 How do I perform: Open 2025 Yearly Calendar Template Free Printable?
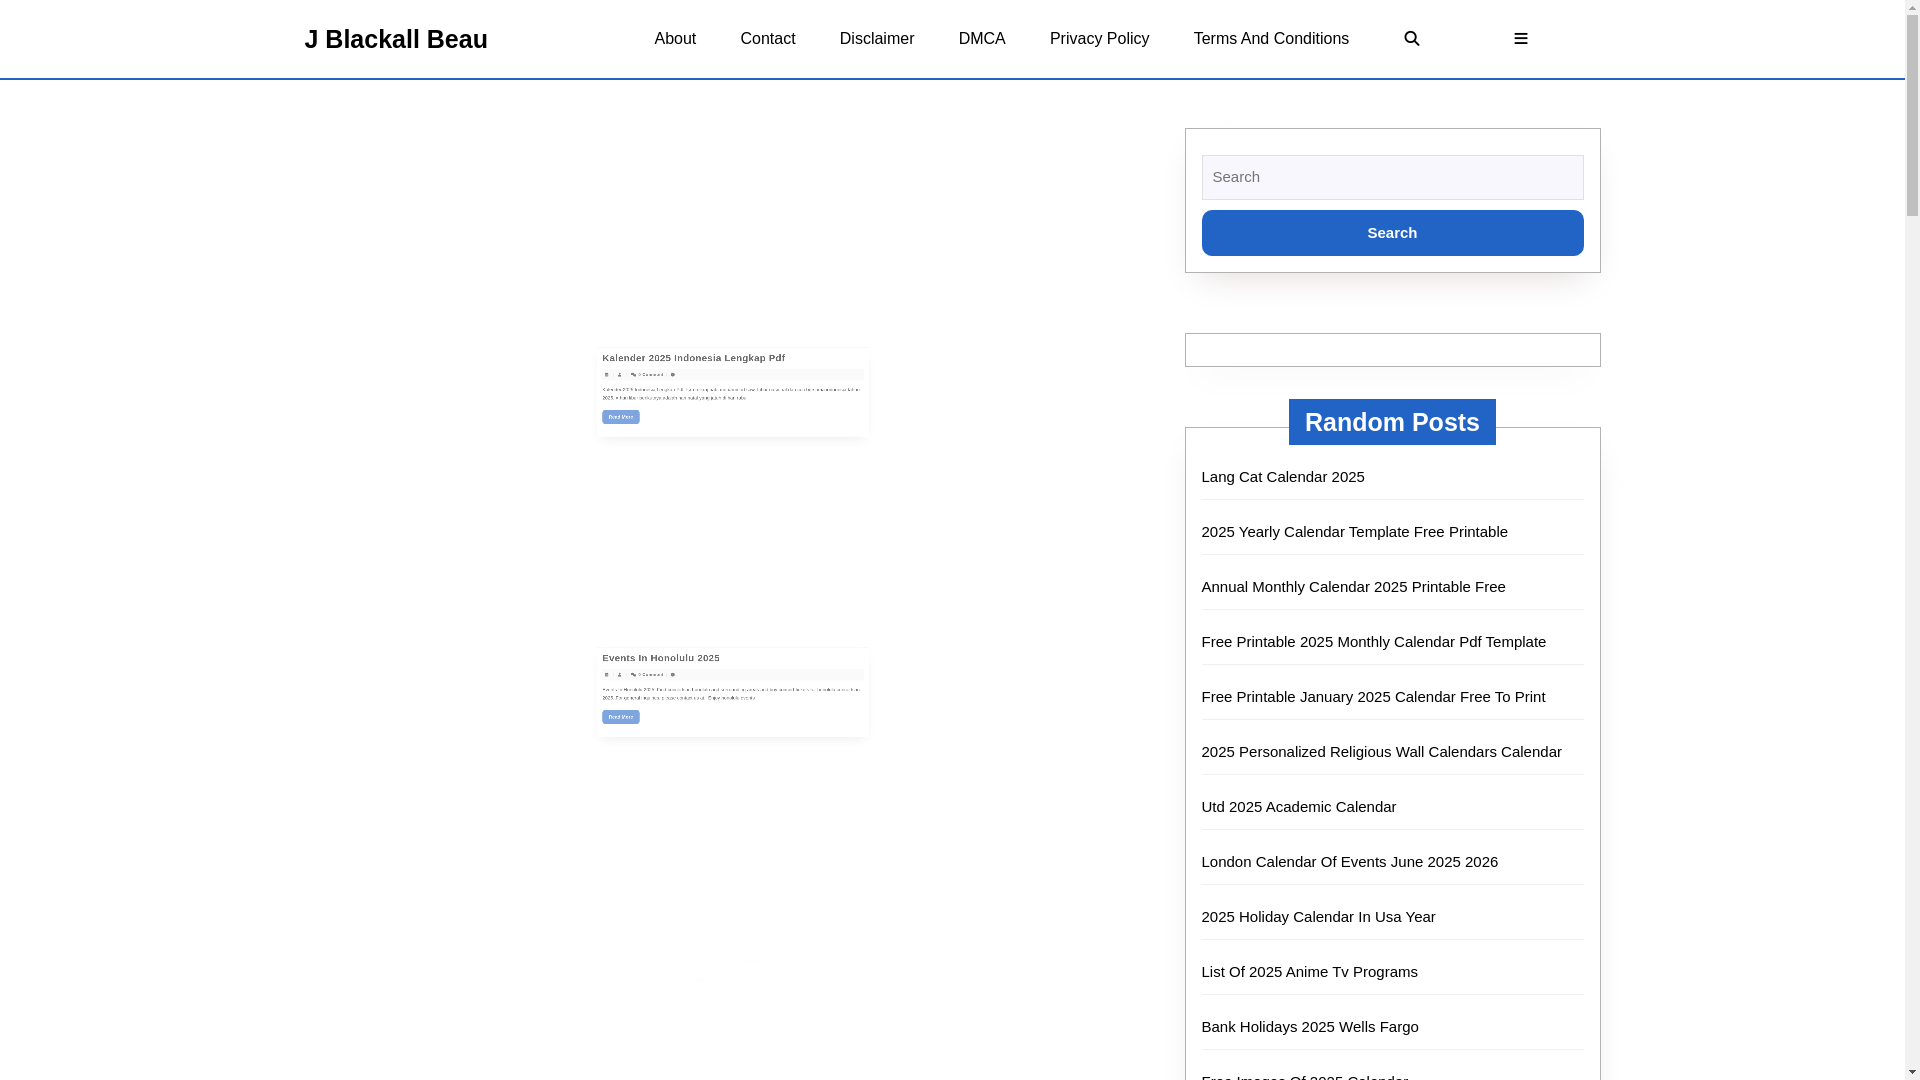1354,532
